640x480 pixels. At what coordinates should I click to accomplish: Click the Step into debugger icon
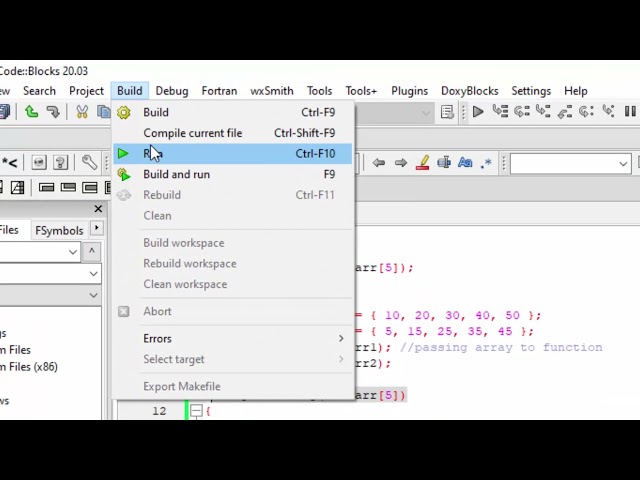543,111
